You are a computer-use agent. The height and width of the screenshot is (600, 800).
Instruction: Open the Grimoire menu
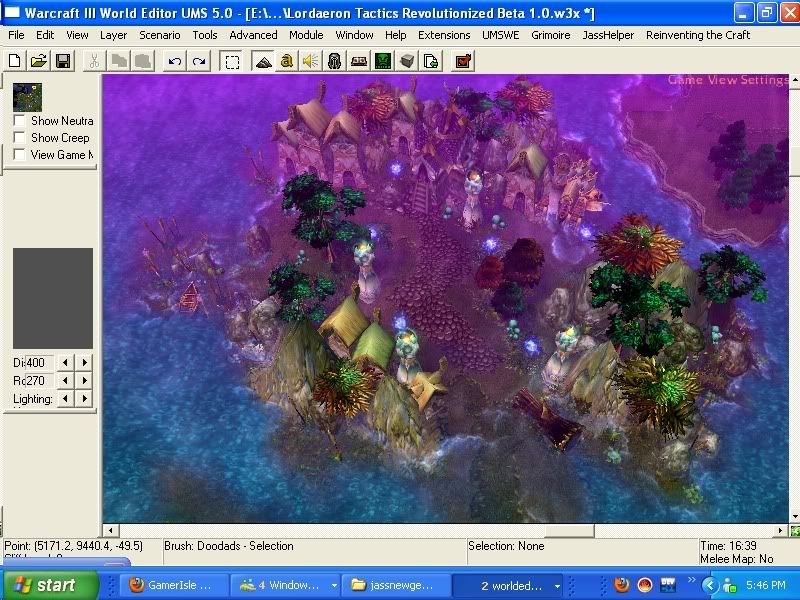point(551,35)
